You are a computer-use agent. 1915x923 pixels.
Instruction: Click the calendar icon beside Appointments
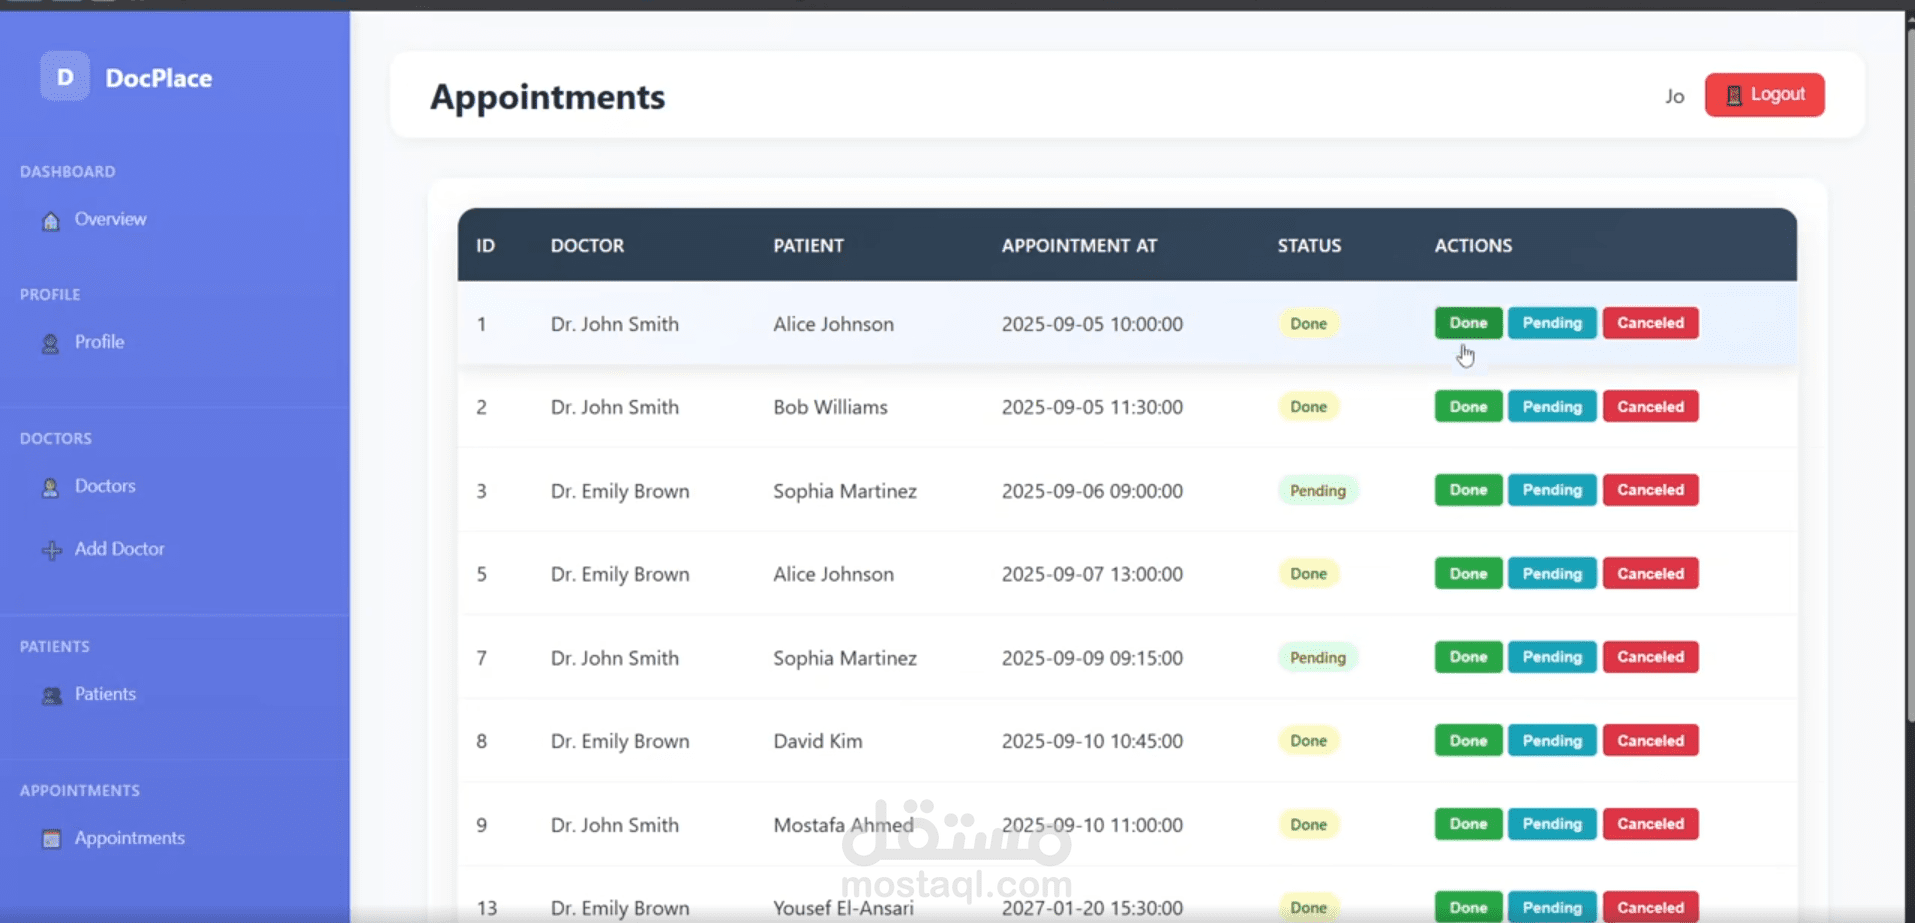pyautogui.click(x=51, y=839)
